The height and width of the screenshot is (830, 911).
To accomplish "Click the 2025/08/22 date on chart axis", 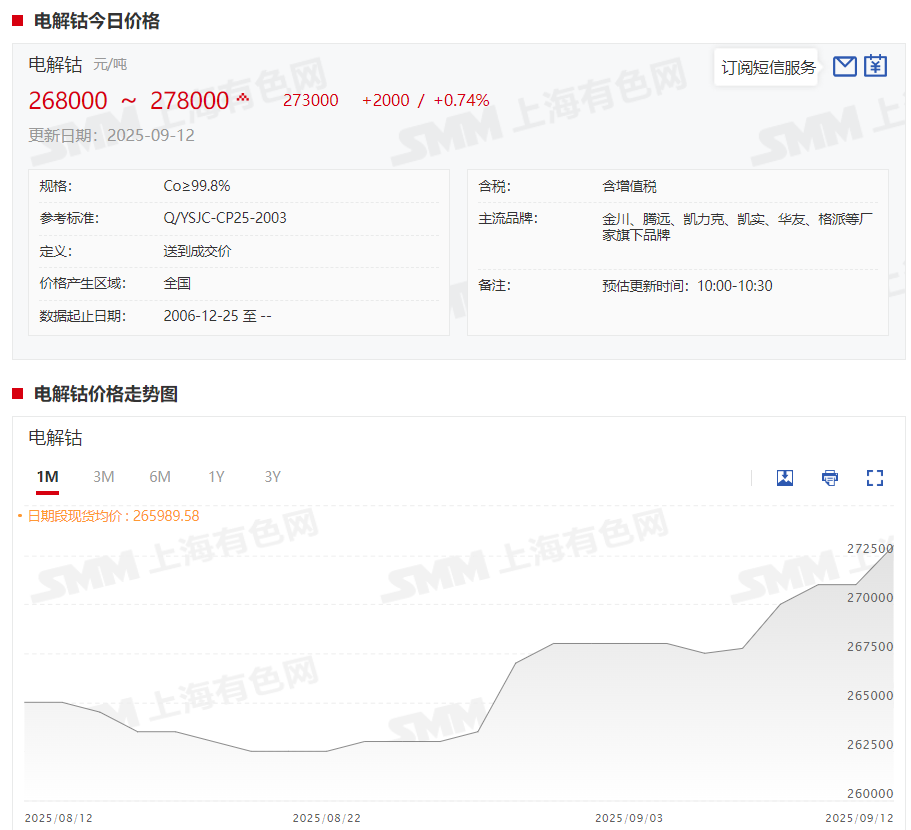I will (x=327, y=818).
